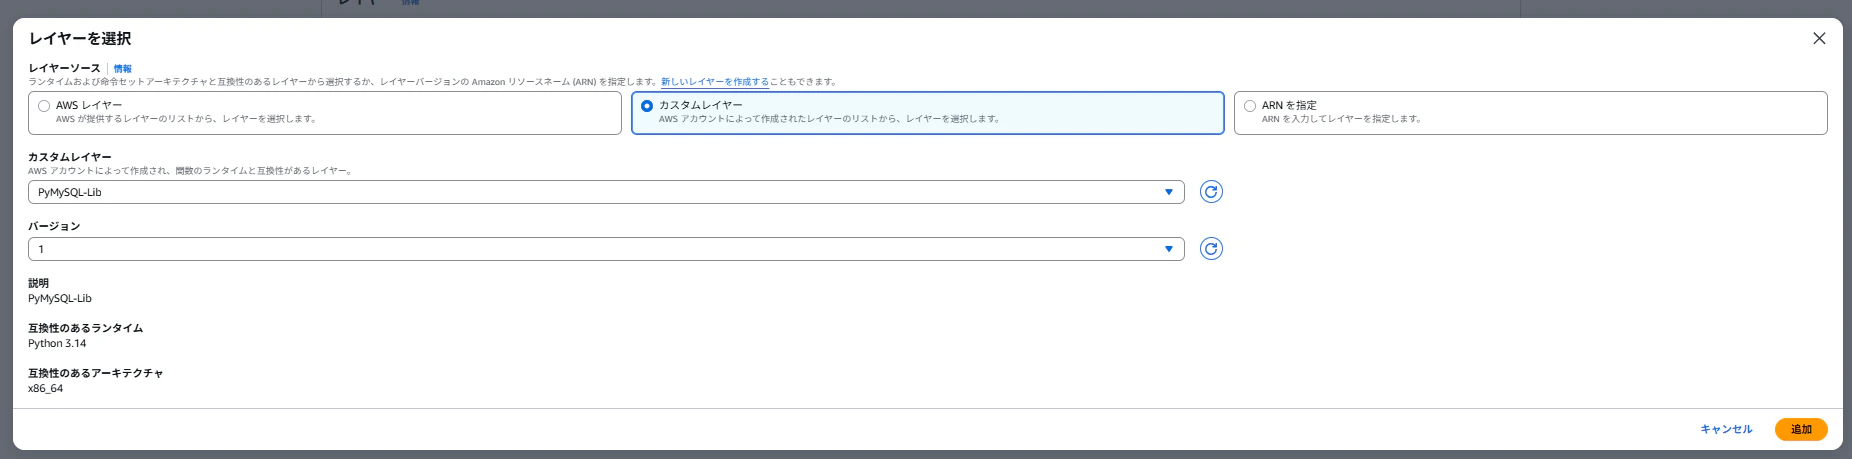Click the x86_64 architecture text
The width and height of the screenshot is (1852, 459).
(x=45, y=389)
